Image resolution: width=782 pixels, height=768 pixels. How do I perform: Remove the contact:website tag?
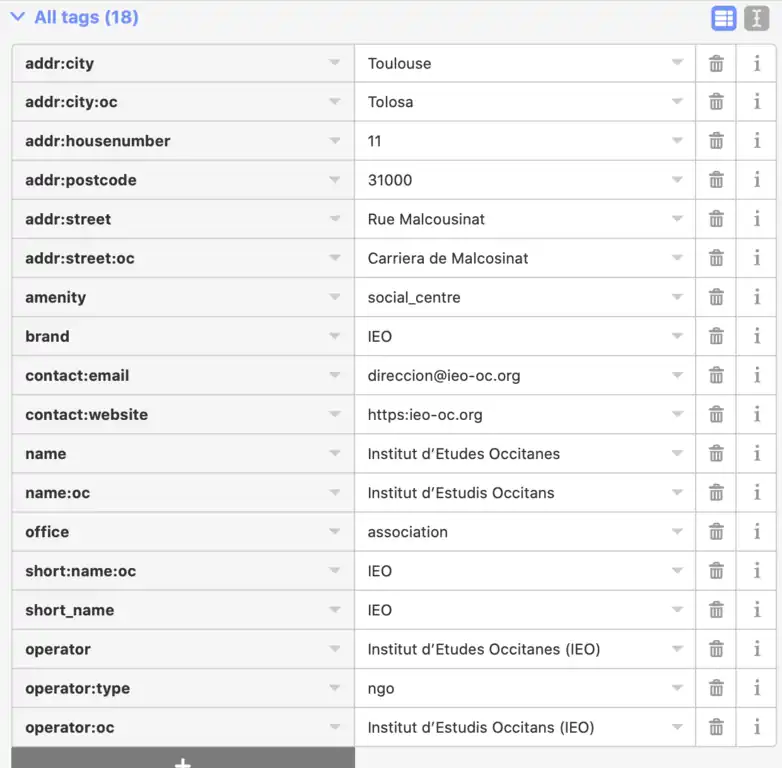click(716, 415)
